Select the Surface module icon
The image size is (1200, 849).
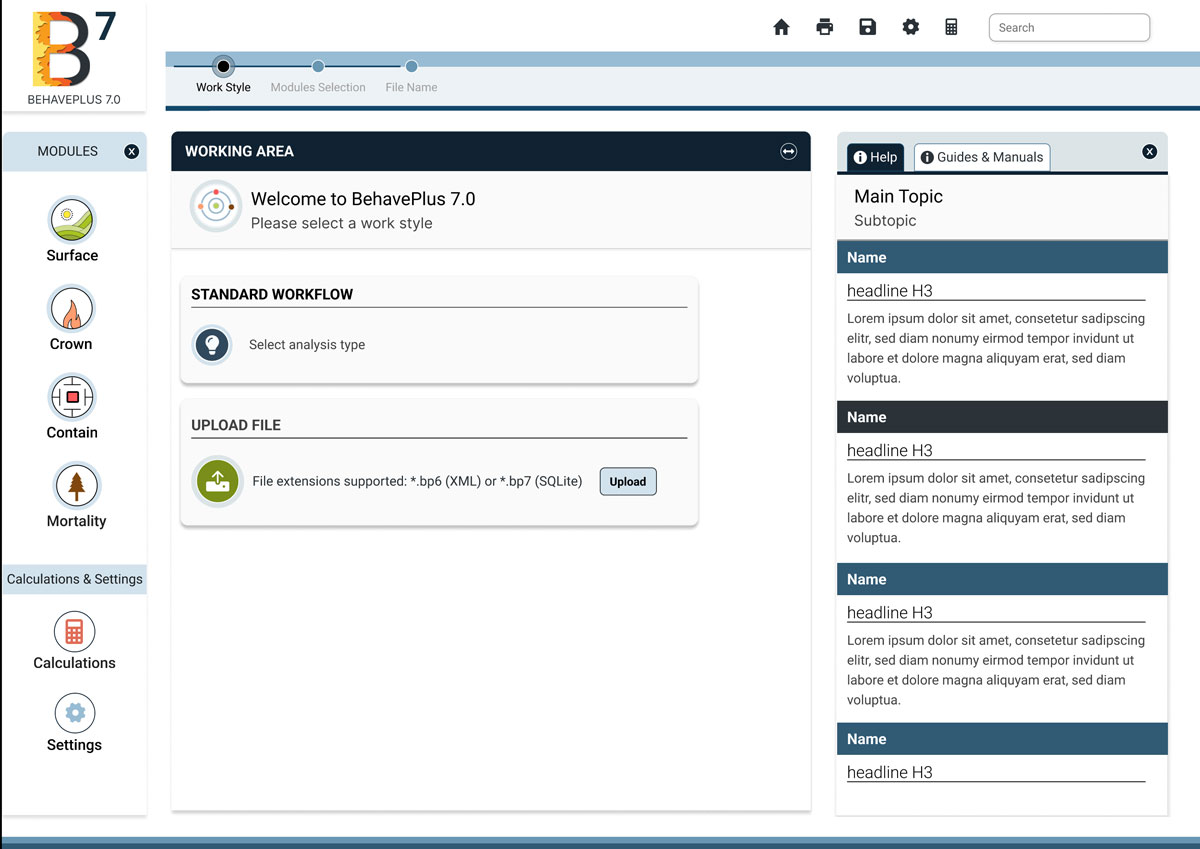71,219
